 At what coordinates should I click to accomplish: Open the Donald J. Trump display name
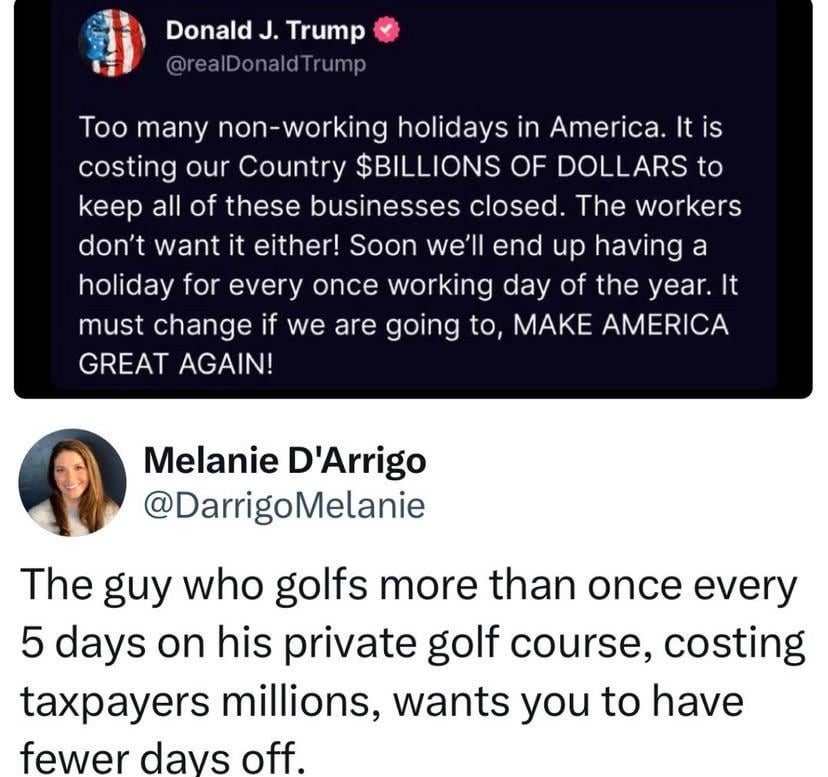click(265, 31)
